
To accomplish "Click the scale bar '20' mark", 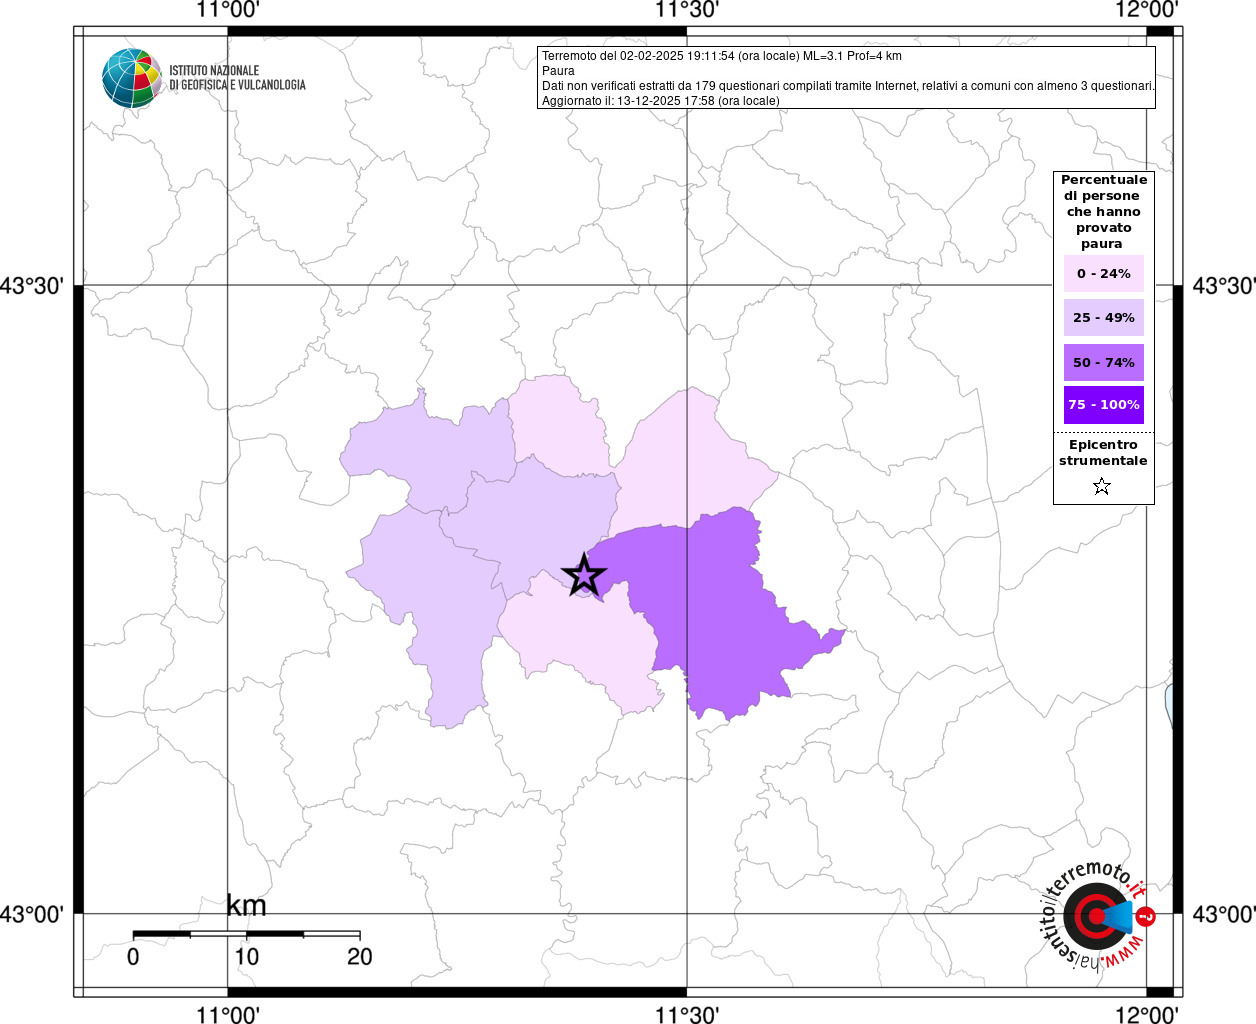I will coord(360,957).
